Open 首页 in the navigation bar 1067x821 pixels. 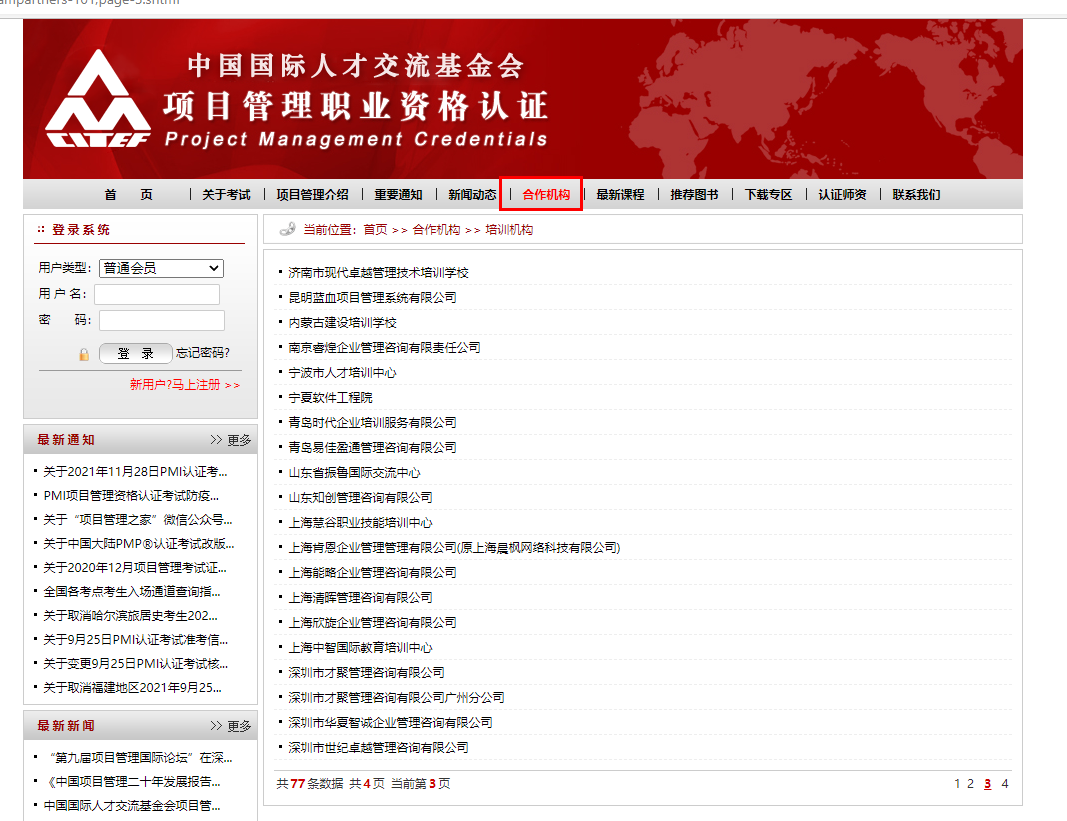128,195
